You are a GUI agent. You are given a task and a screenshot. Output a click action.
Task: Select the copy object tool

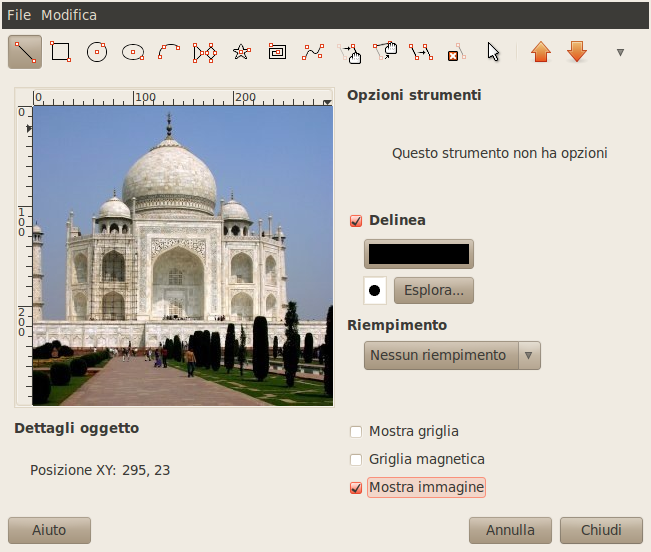pyautogui.click(x=421, y=52)
